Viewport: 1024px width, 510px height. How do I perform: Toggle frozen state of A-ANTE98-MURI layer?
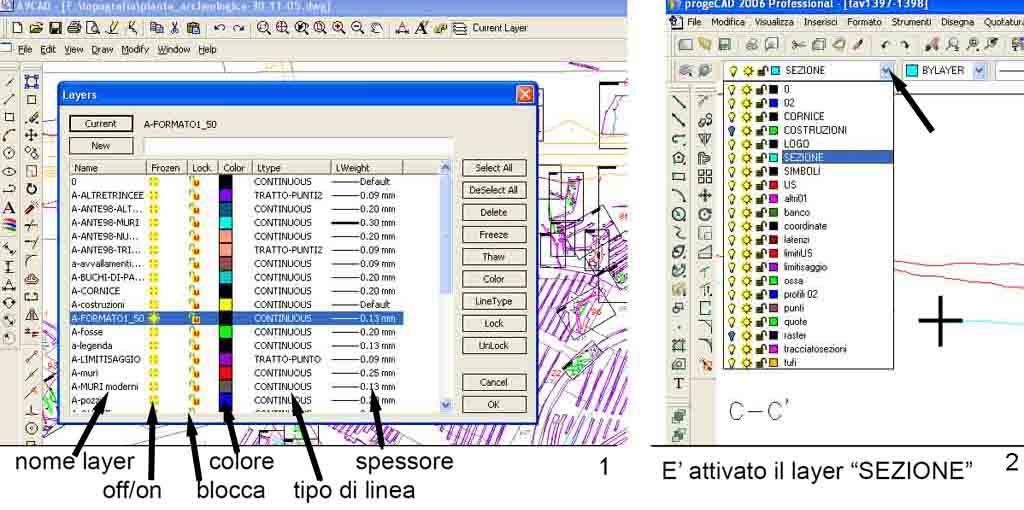[x=155, y=223]
